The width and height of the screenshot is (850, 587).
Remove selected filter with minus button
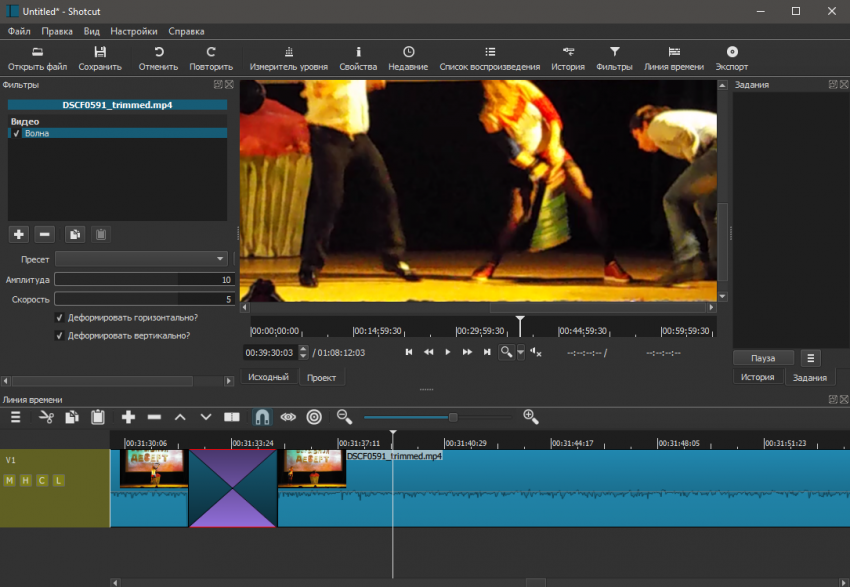click(44, 234)
